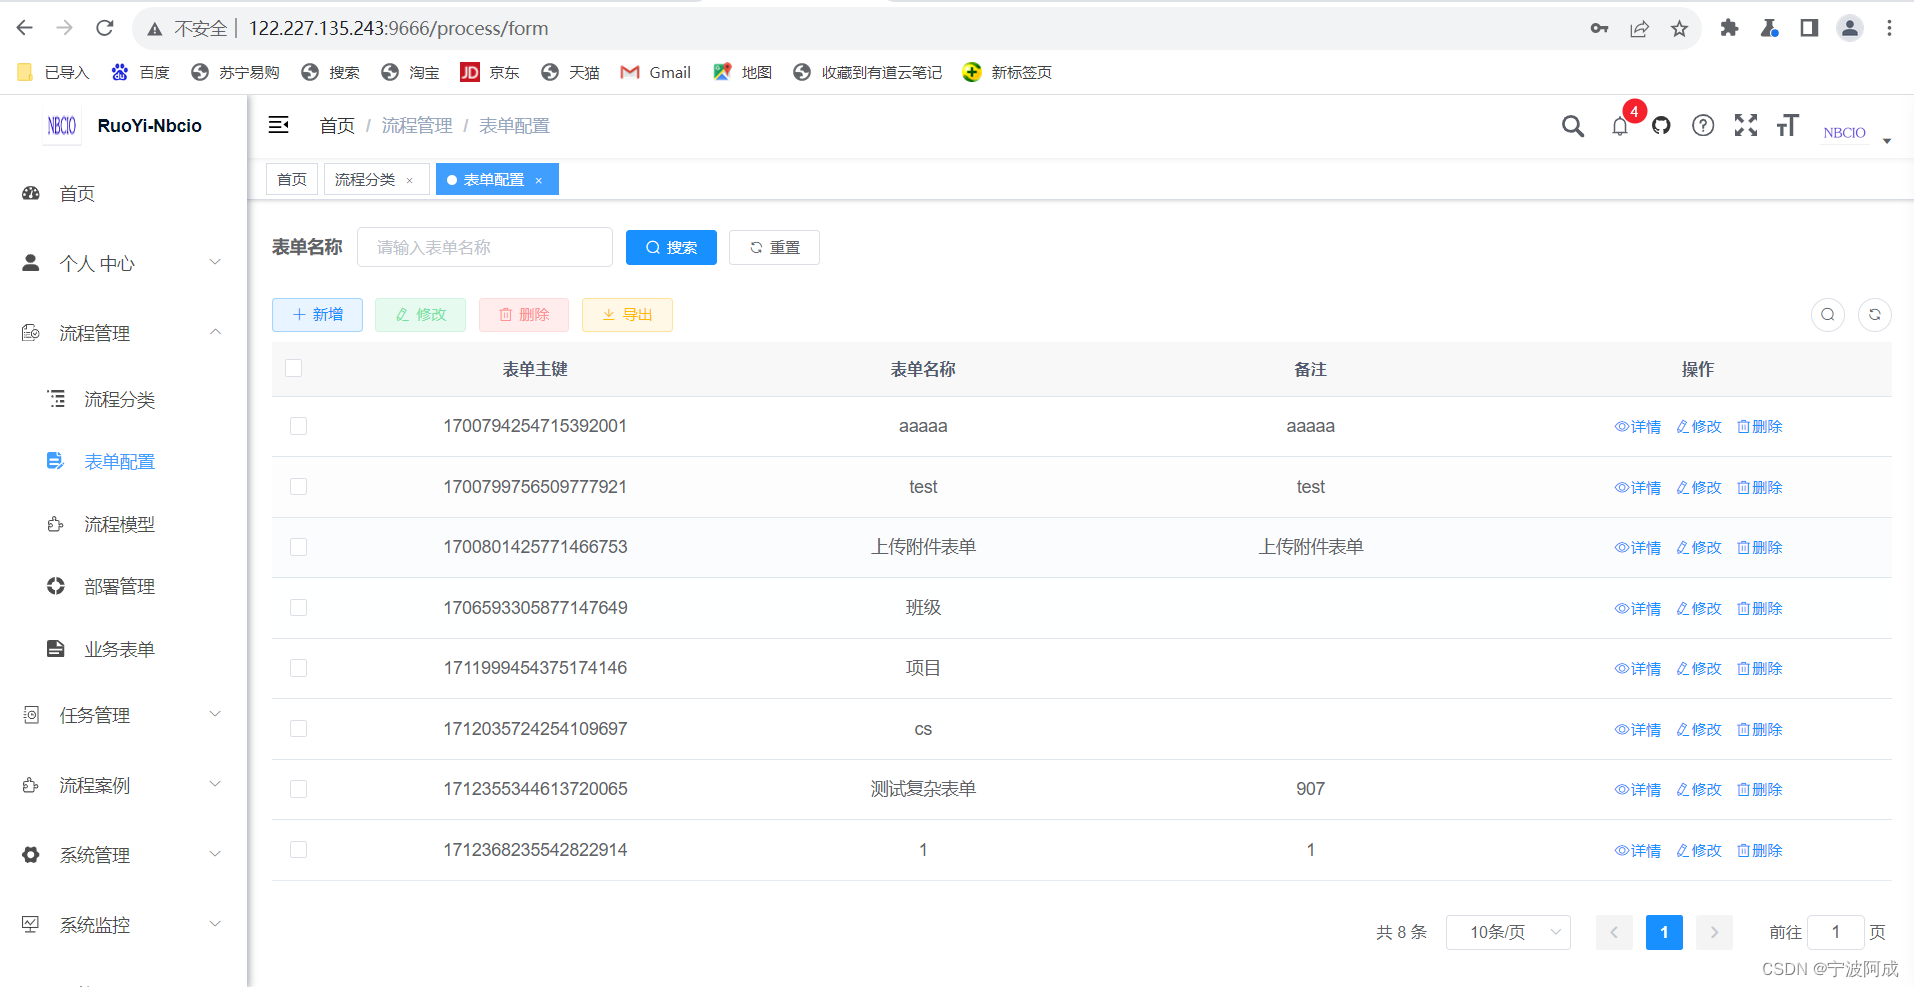Click the browser address bar URL
This screenshot has height=987, width=1914.
[398, 29]
